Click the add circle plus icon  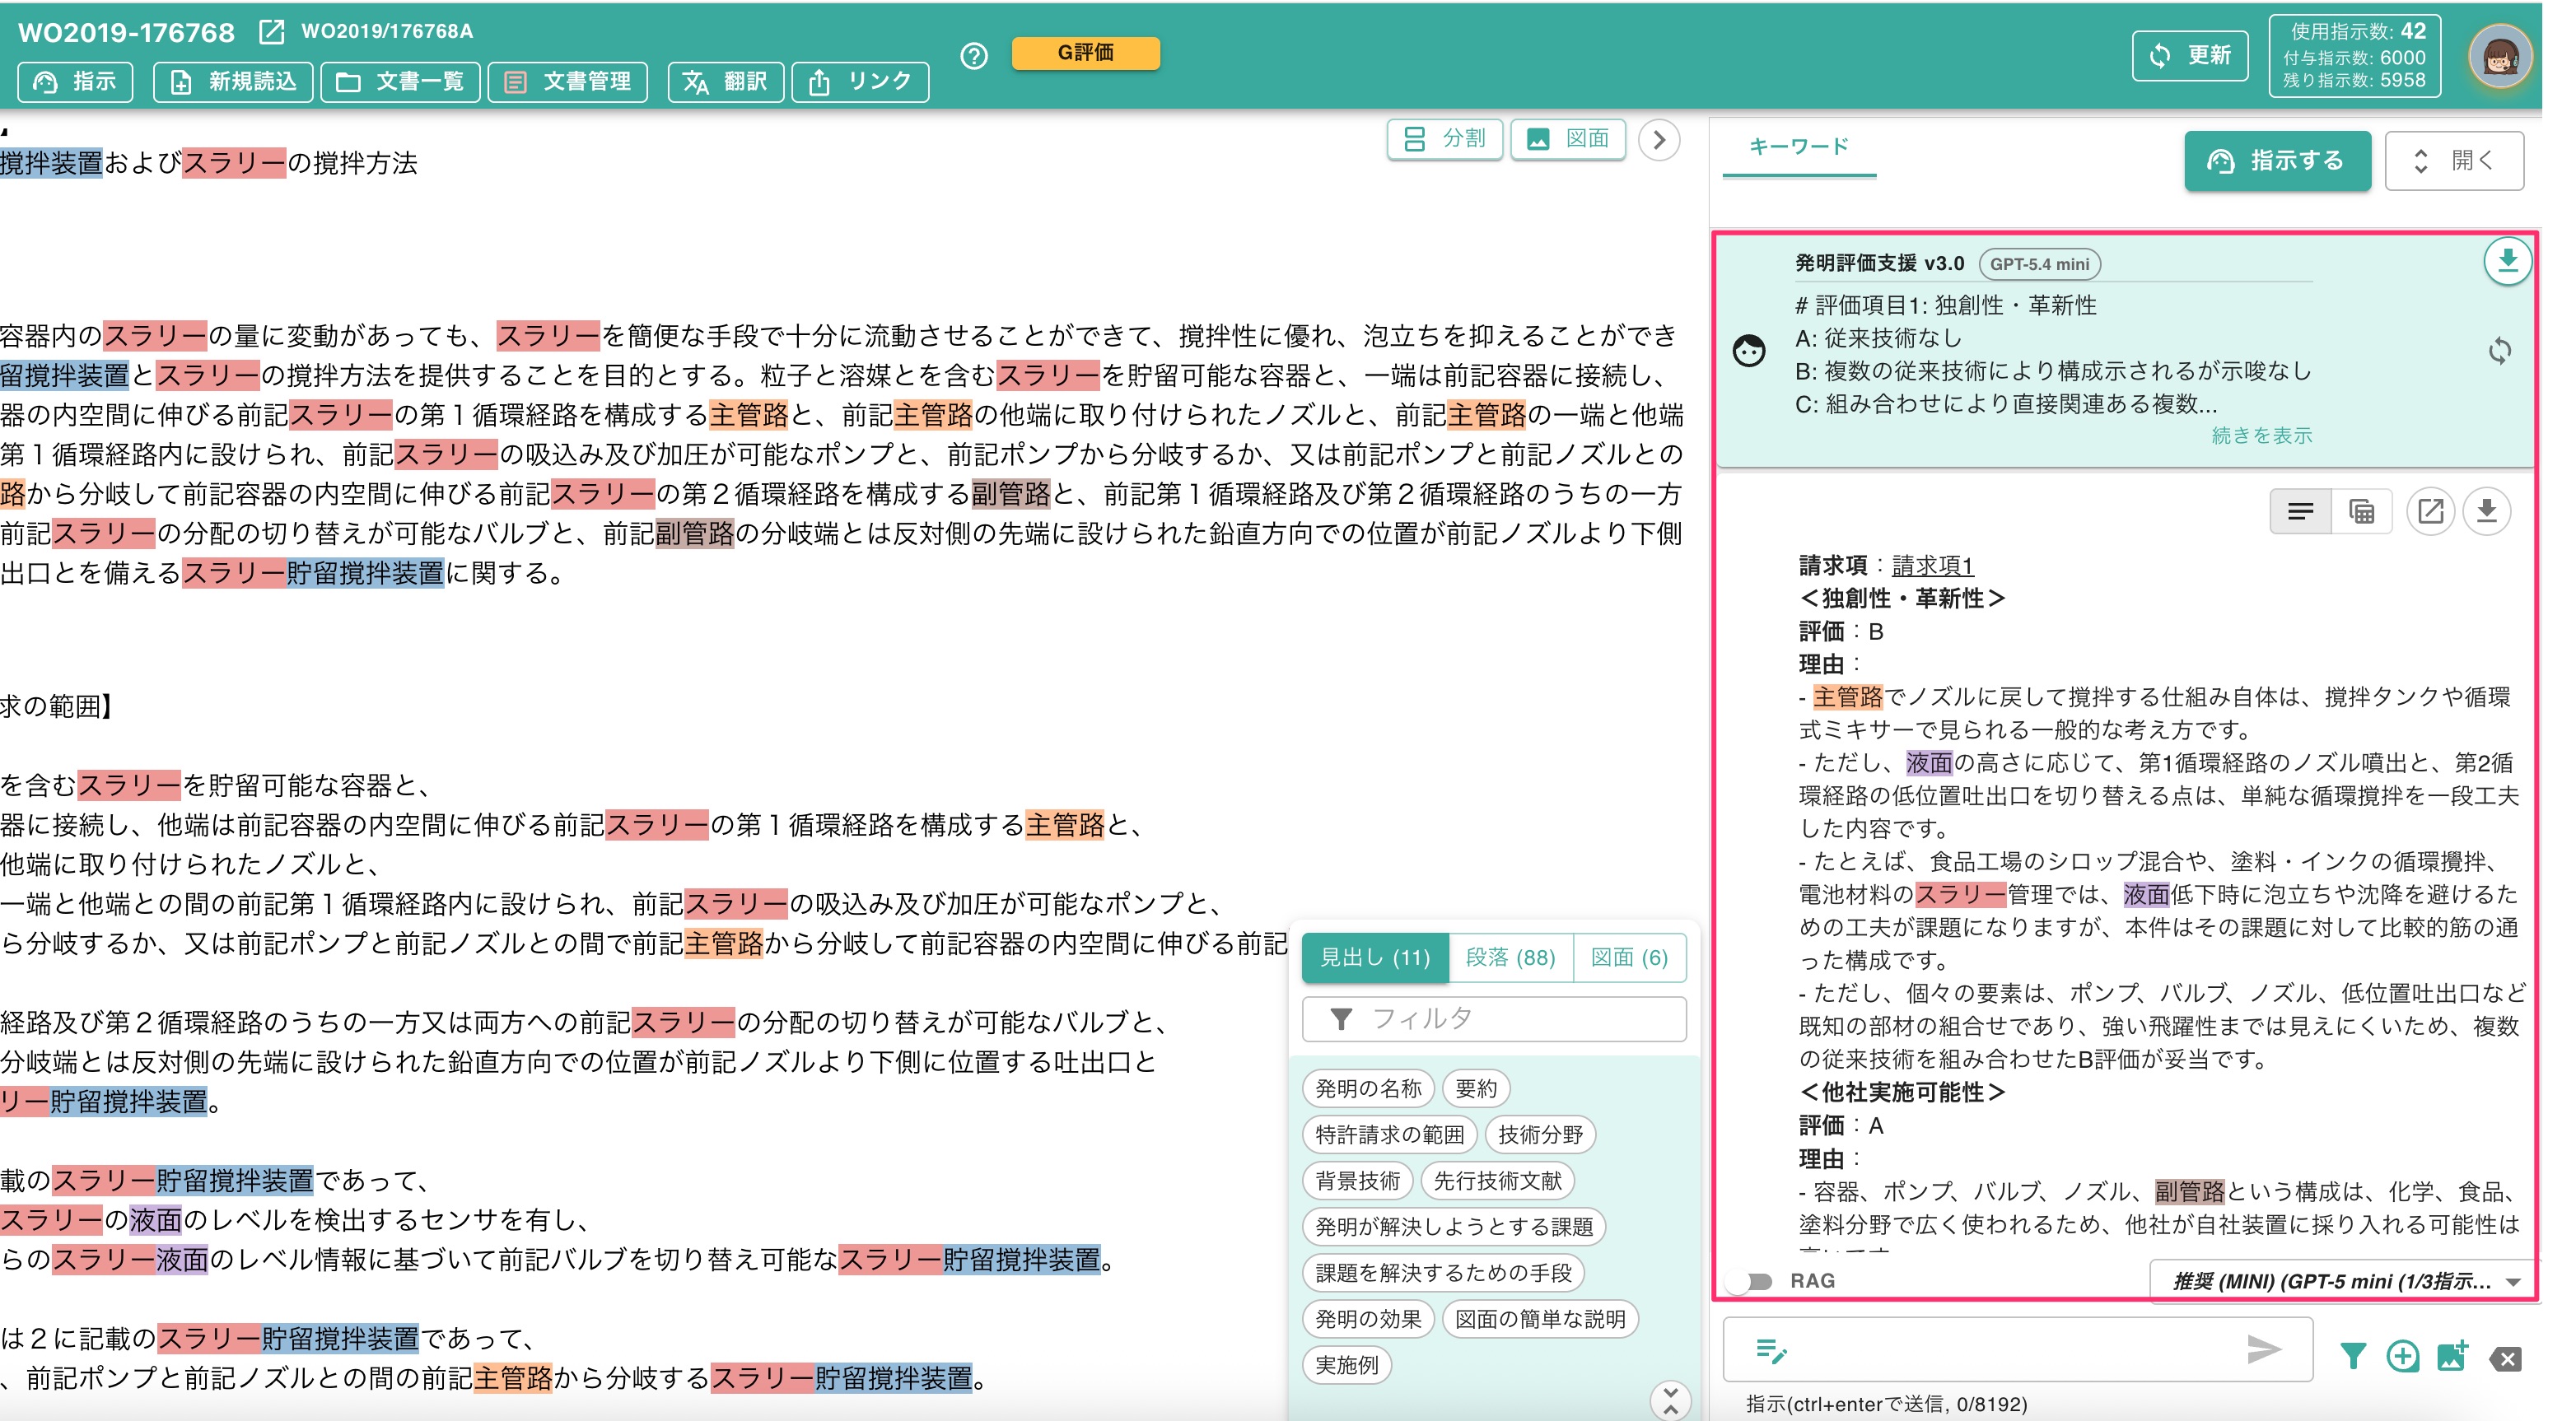[2402, 1357]
